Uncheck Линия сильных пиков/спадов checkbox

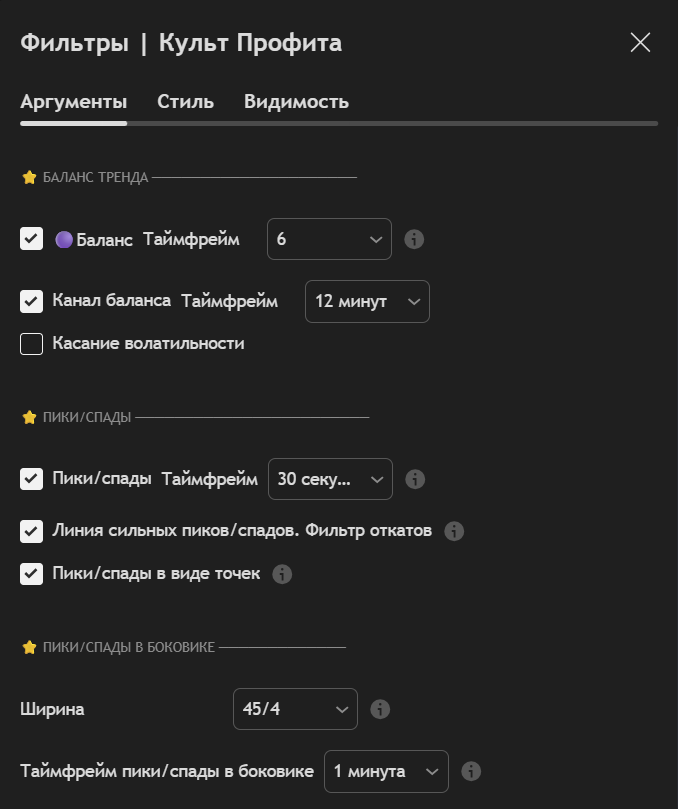tap(32, 531)
